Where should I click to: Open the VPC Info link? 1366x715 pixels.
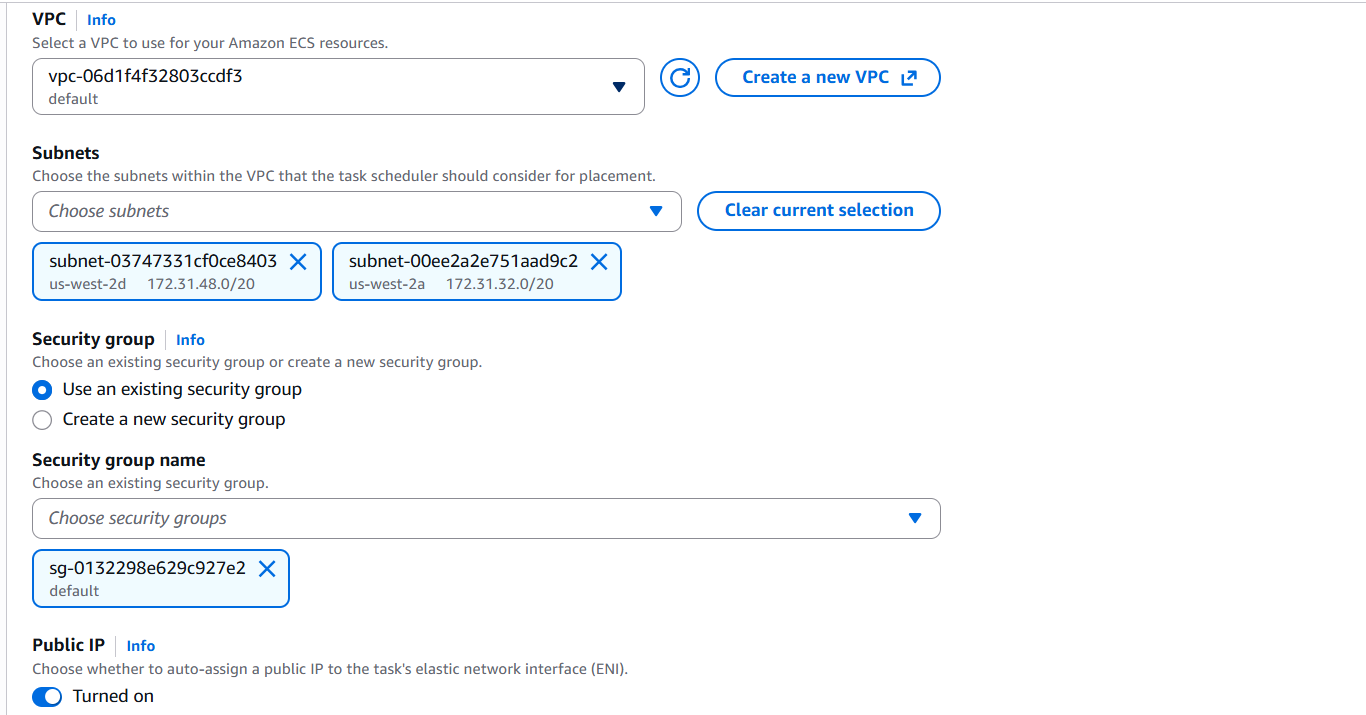[101, 19]
